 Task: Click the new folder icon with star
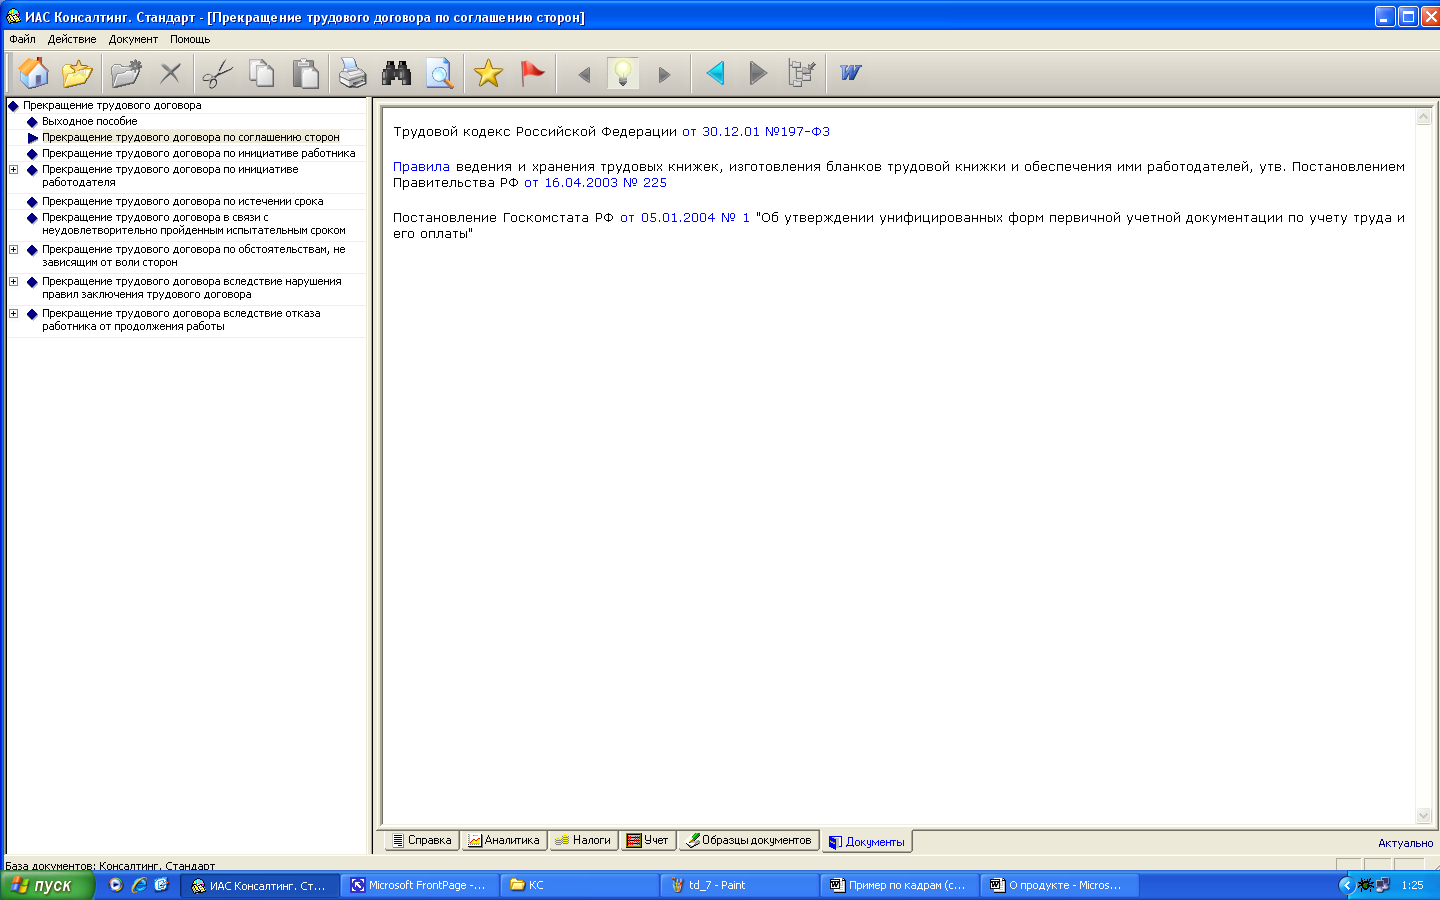[126, 73]
